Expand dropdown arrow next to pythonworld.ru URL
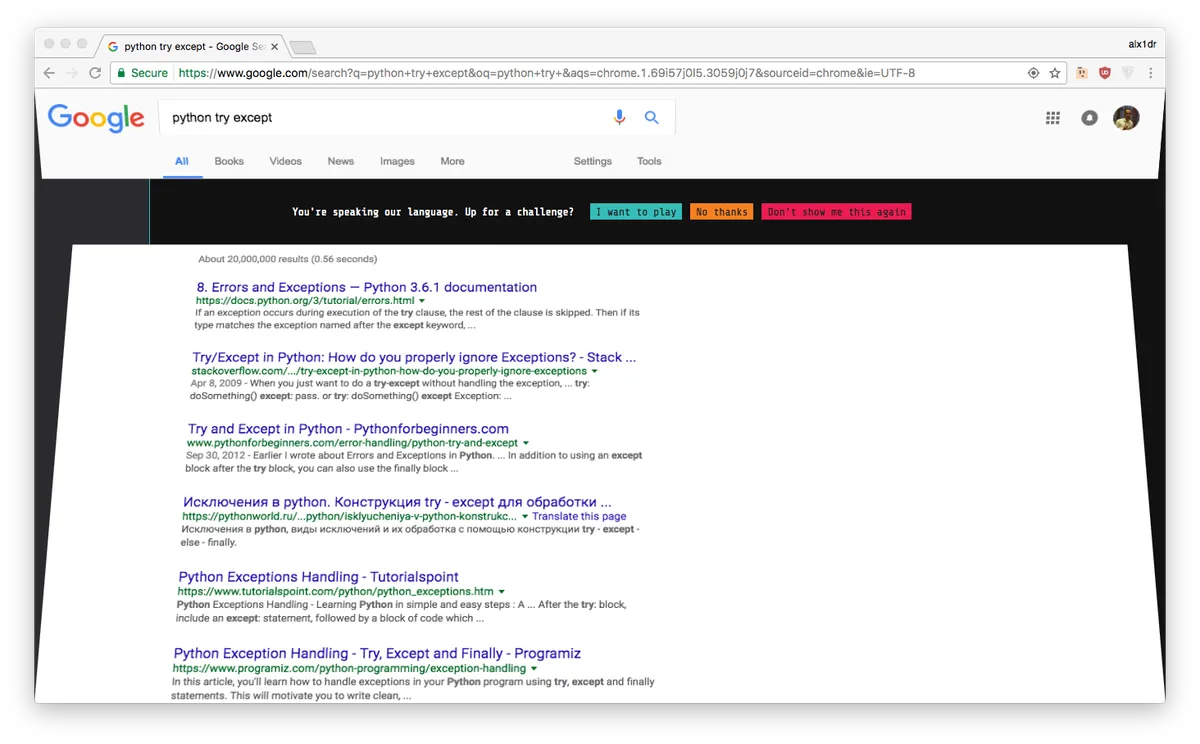Viewport: 1200px width, 744px height. click(x=525, y=516)
